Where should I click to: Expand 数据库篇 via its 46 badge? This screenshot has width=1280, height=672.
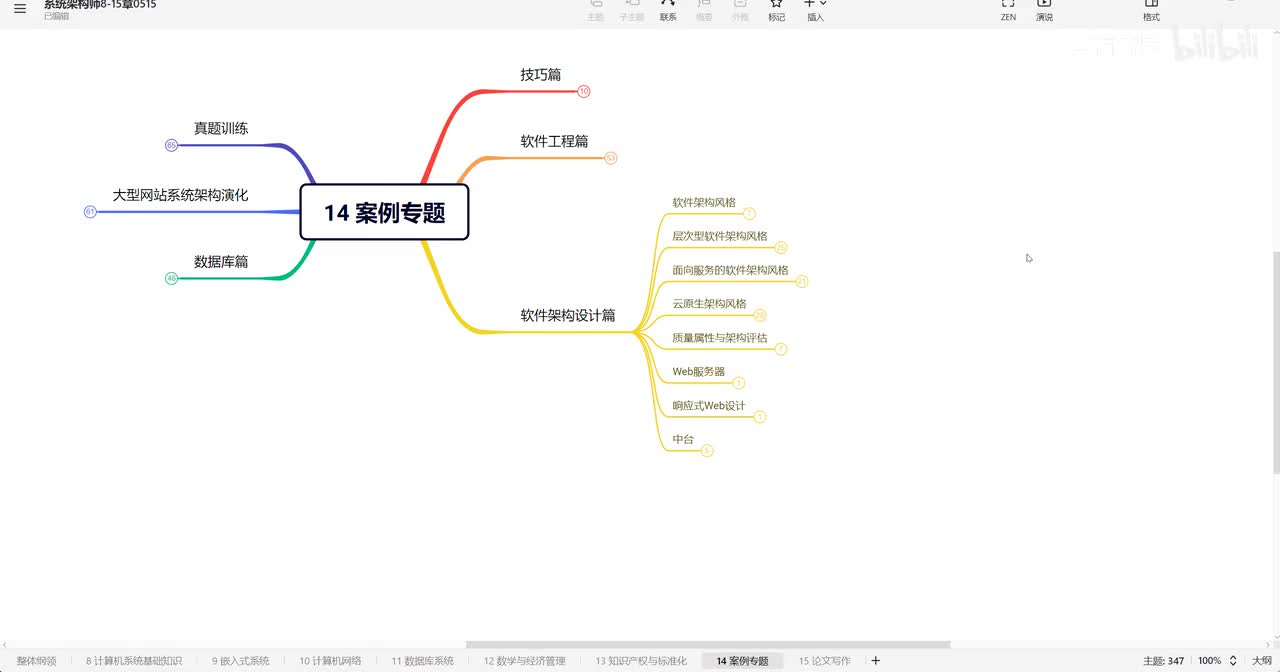[x=171, y=278]
